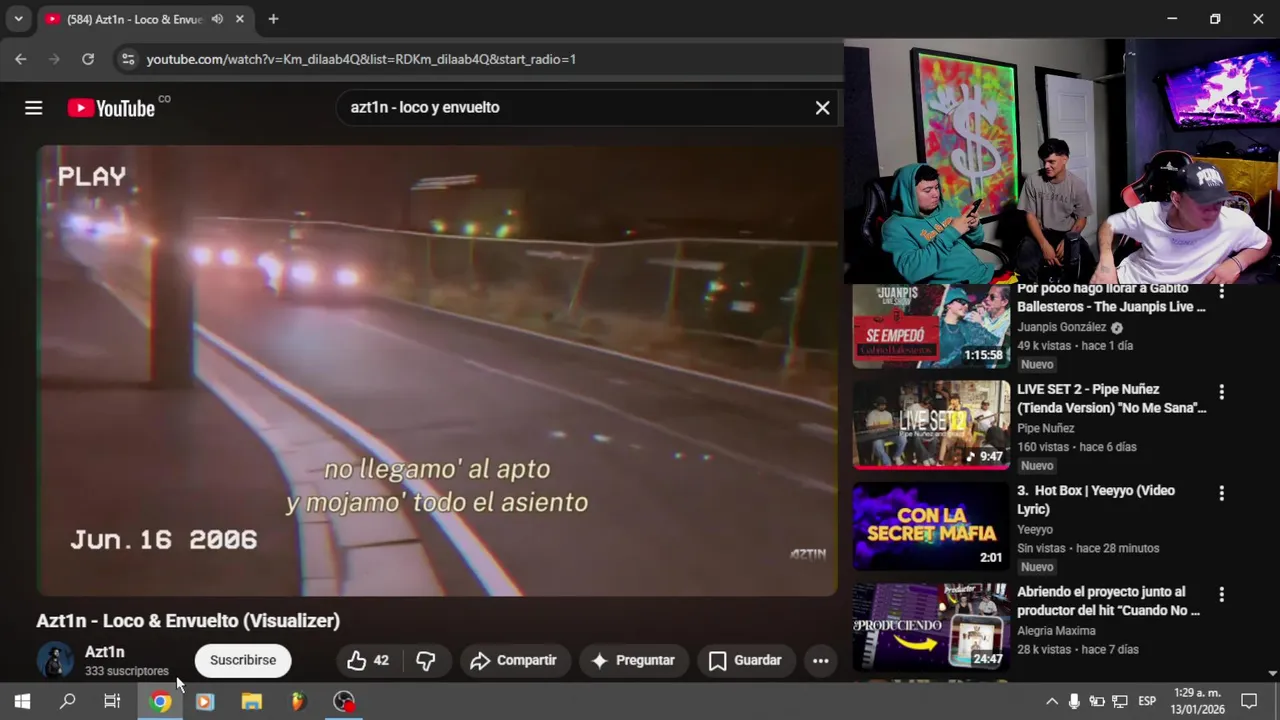This screenshot has height=720, width=1280.
Task: Show hidden system tray icons
Action: (x=1051, y=701)
